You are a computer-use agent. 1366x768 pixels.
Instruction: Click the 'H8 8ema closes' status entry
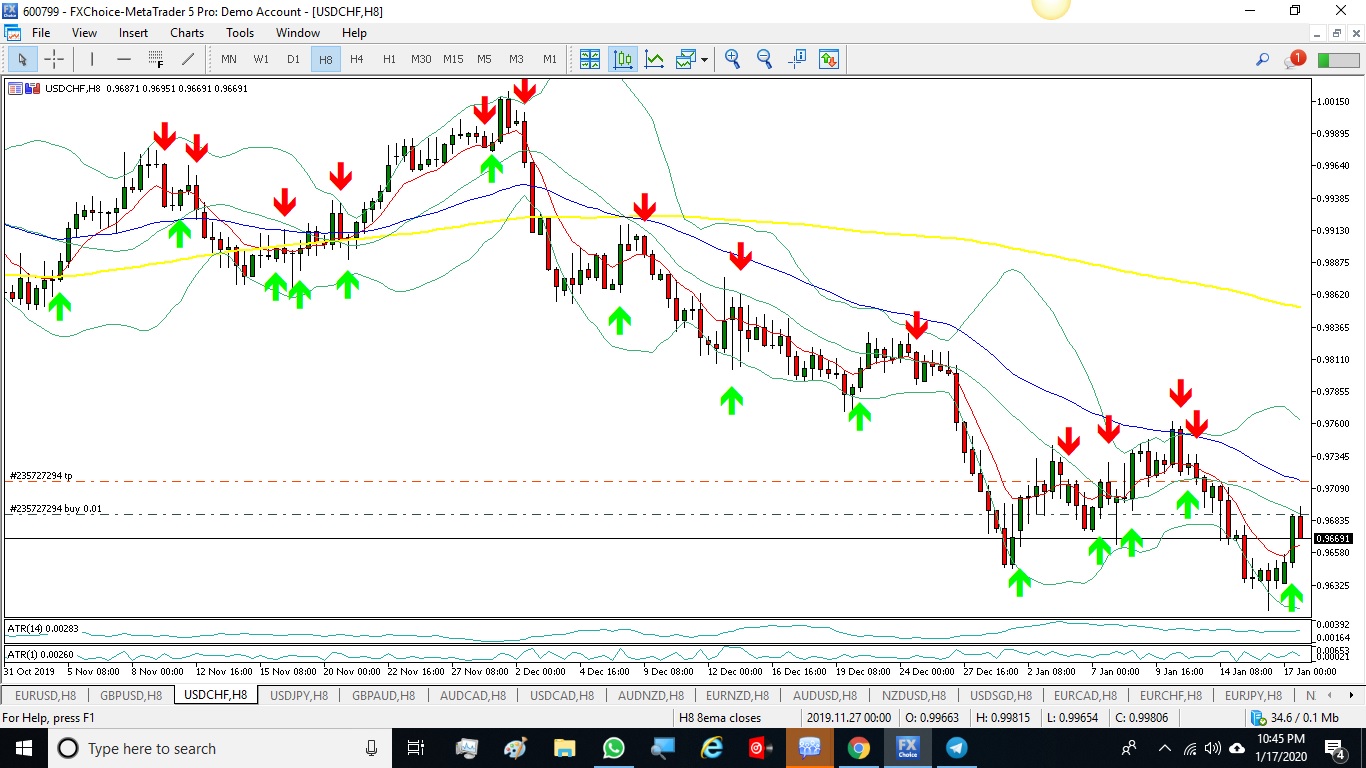click(720, 718)
